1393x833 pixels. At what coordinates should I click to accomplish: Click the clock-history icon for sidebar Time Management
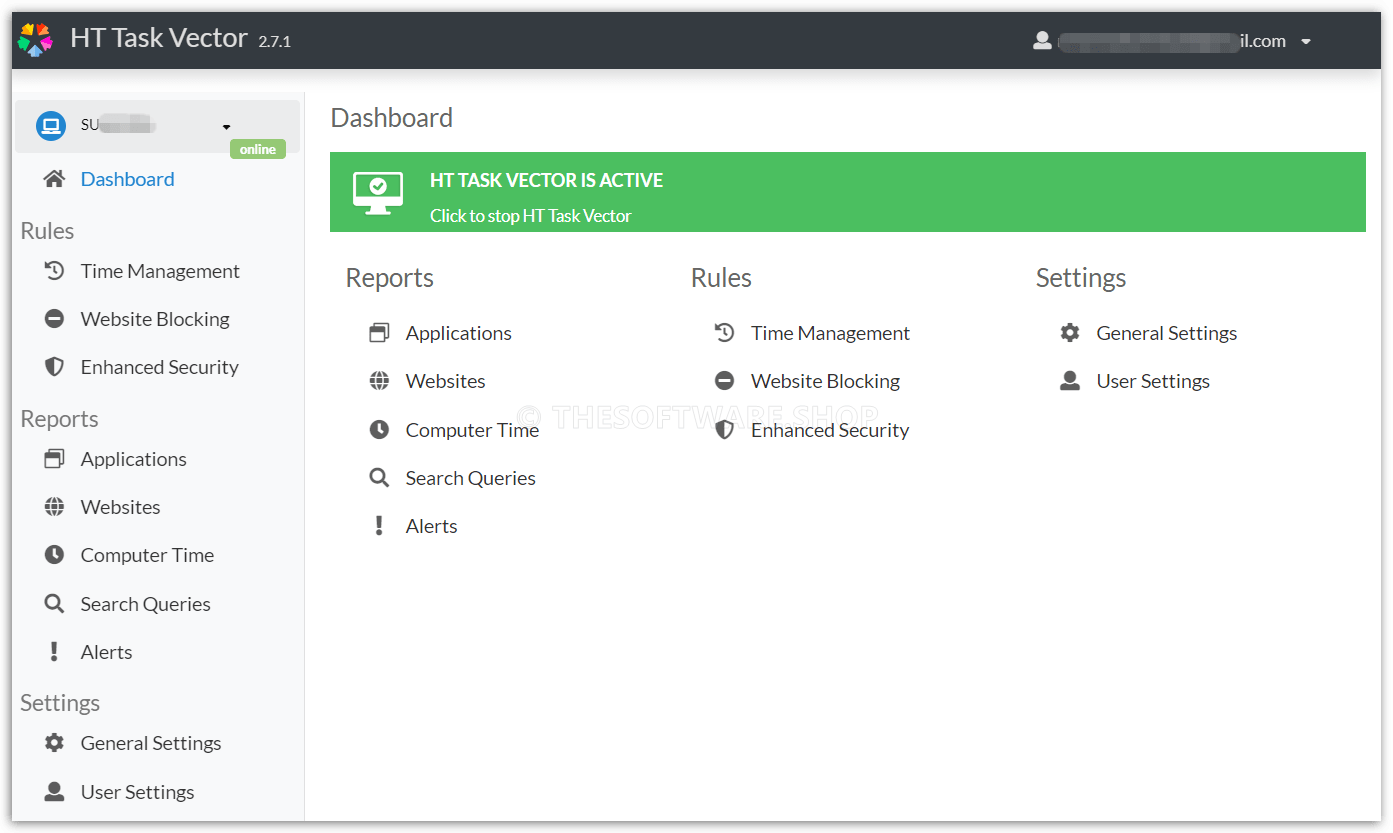54,271
